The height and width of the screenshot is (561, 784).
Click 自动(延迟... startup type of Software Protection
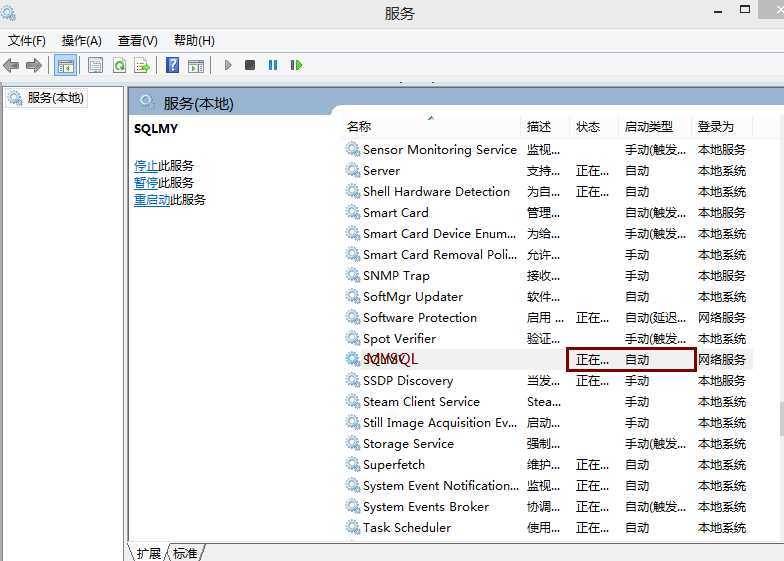655,318
